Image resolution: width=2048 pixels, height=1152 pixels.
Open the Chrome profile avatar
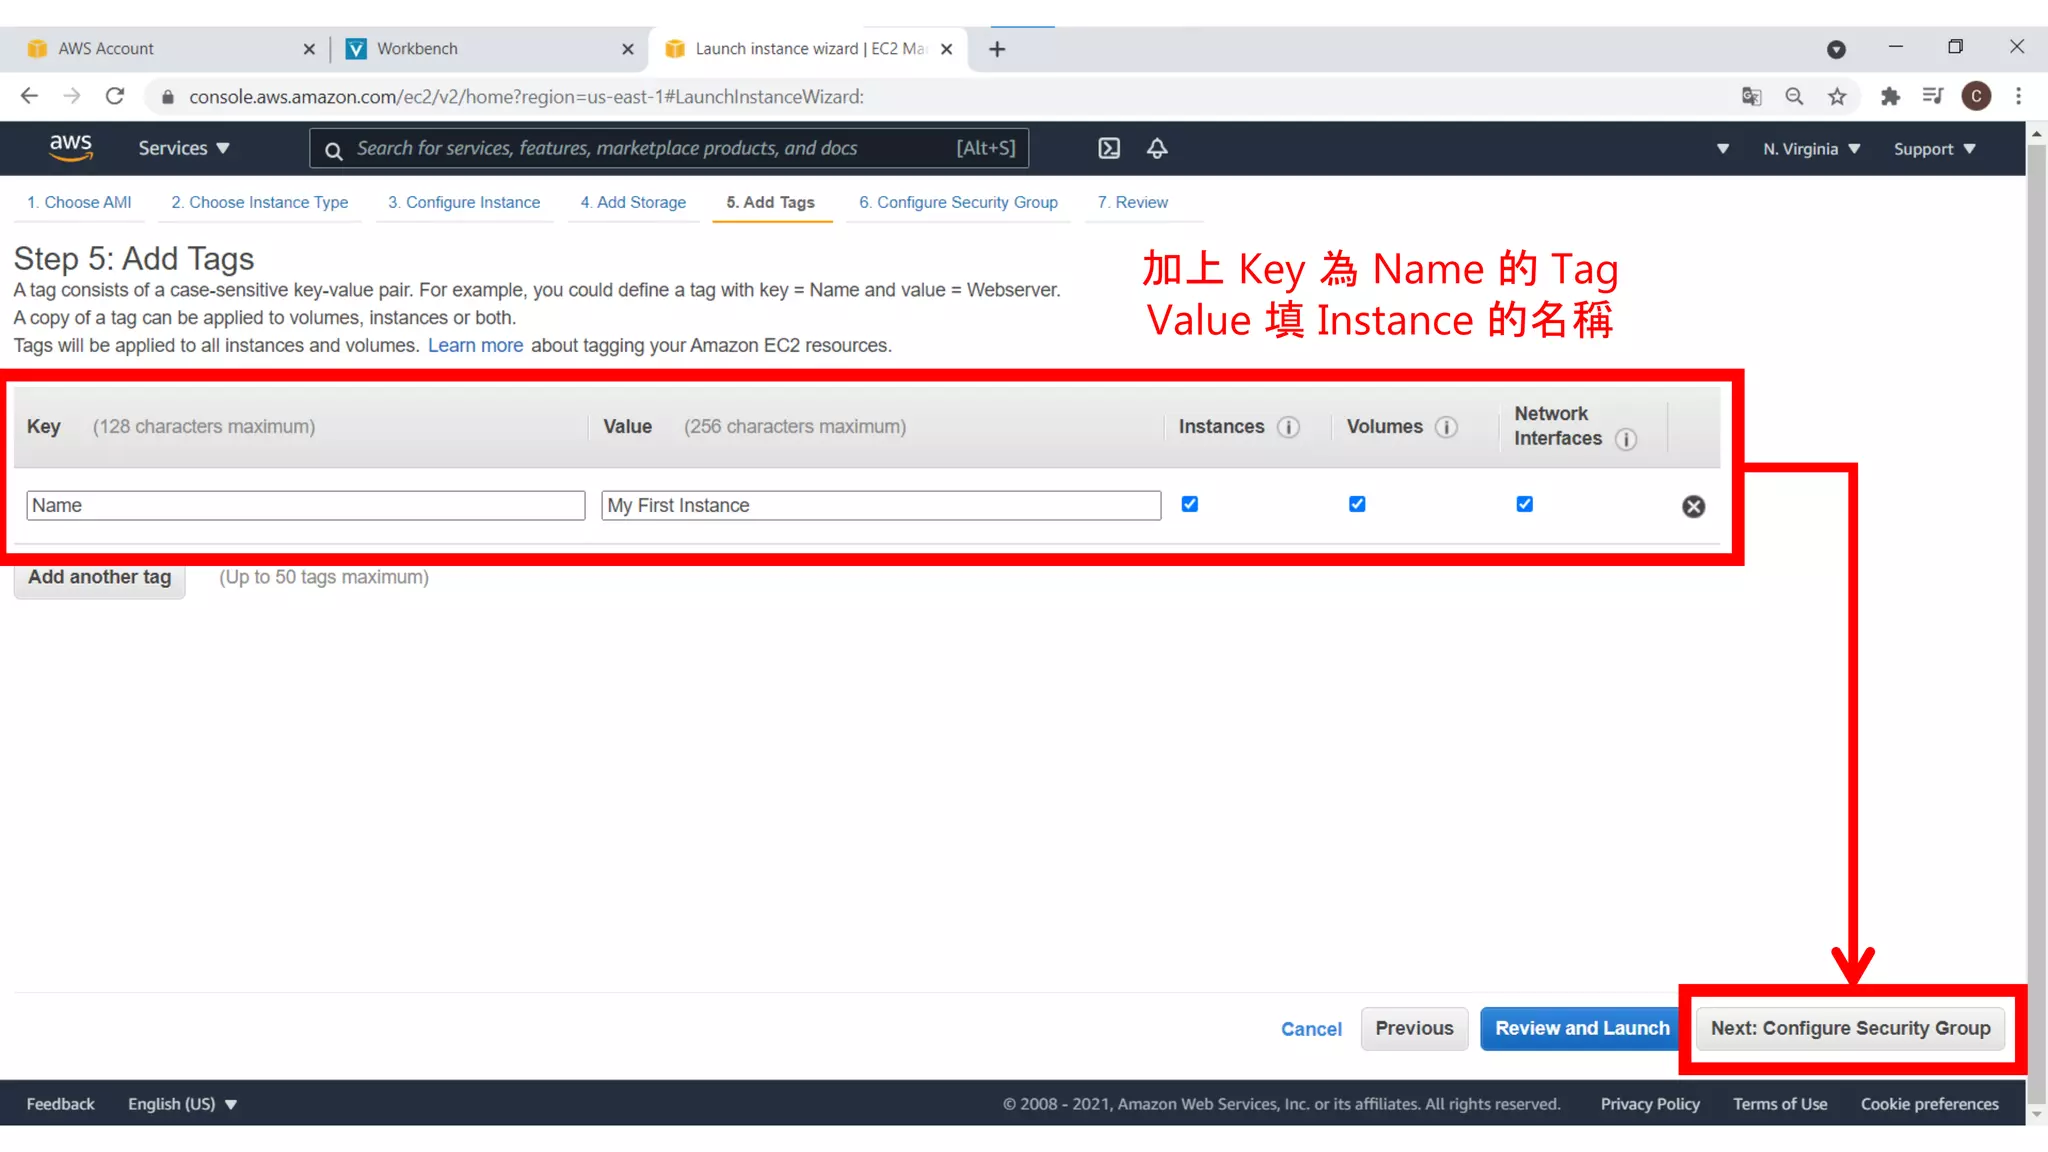(1976, 96)
